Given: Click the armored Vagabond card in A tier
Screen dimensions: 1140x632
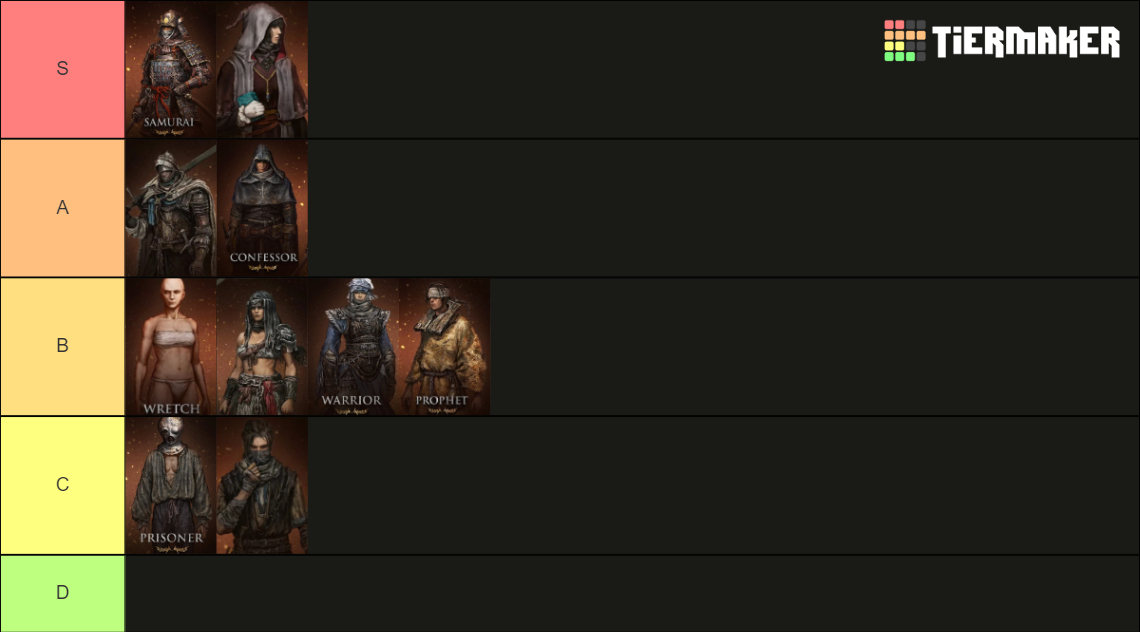Looking at the screenshot, I should pyautogui.click(x=171, y=208).
